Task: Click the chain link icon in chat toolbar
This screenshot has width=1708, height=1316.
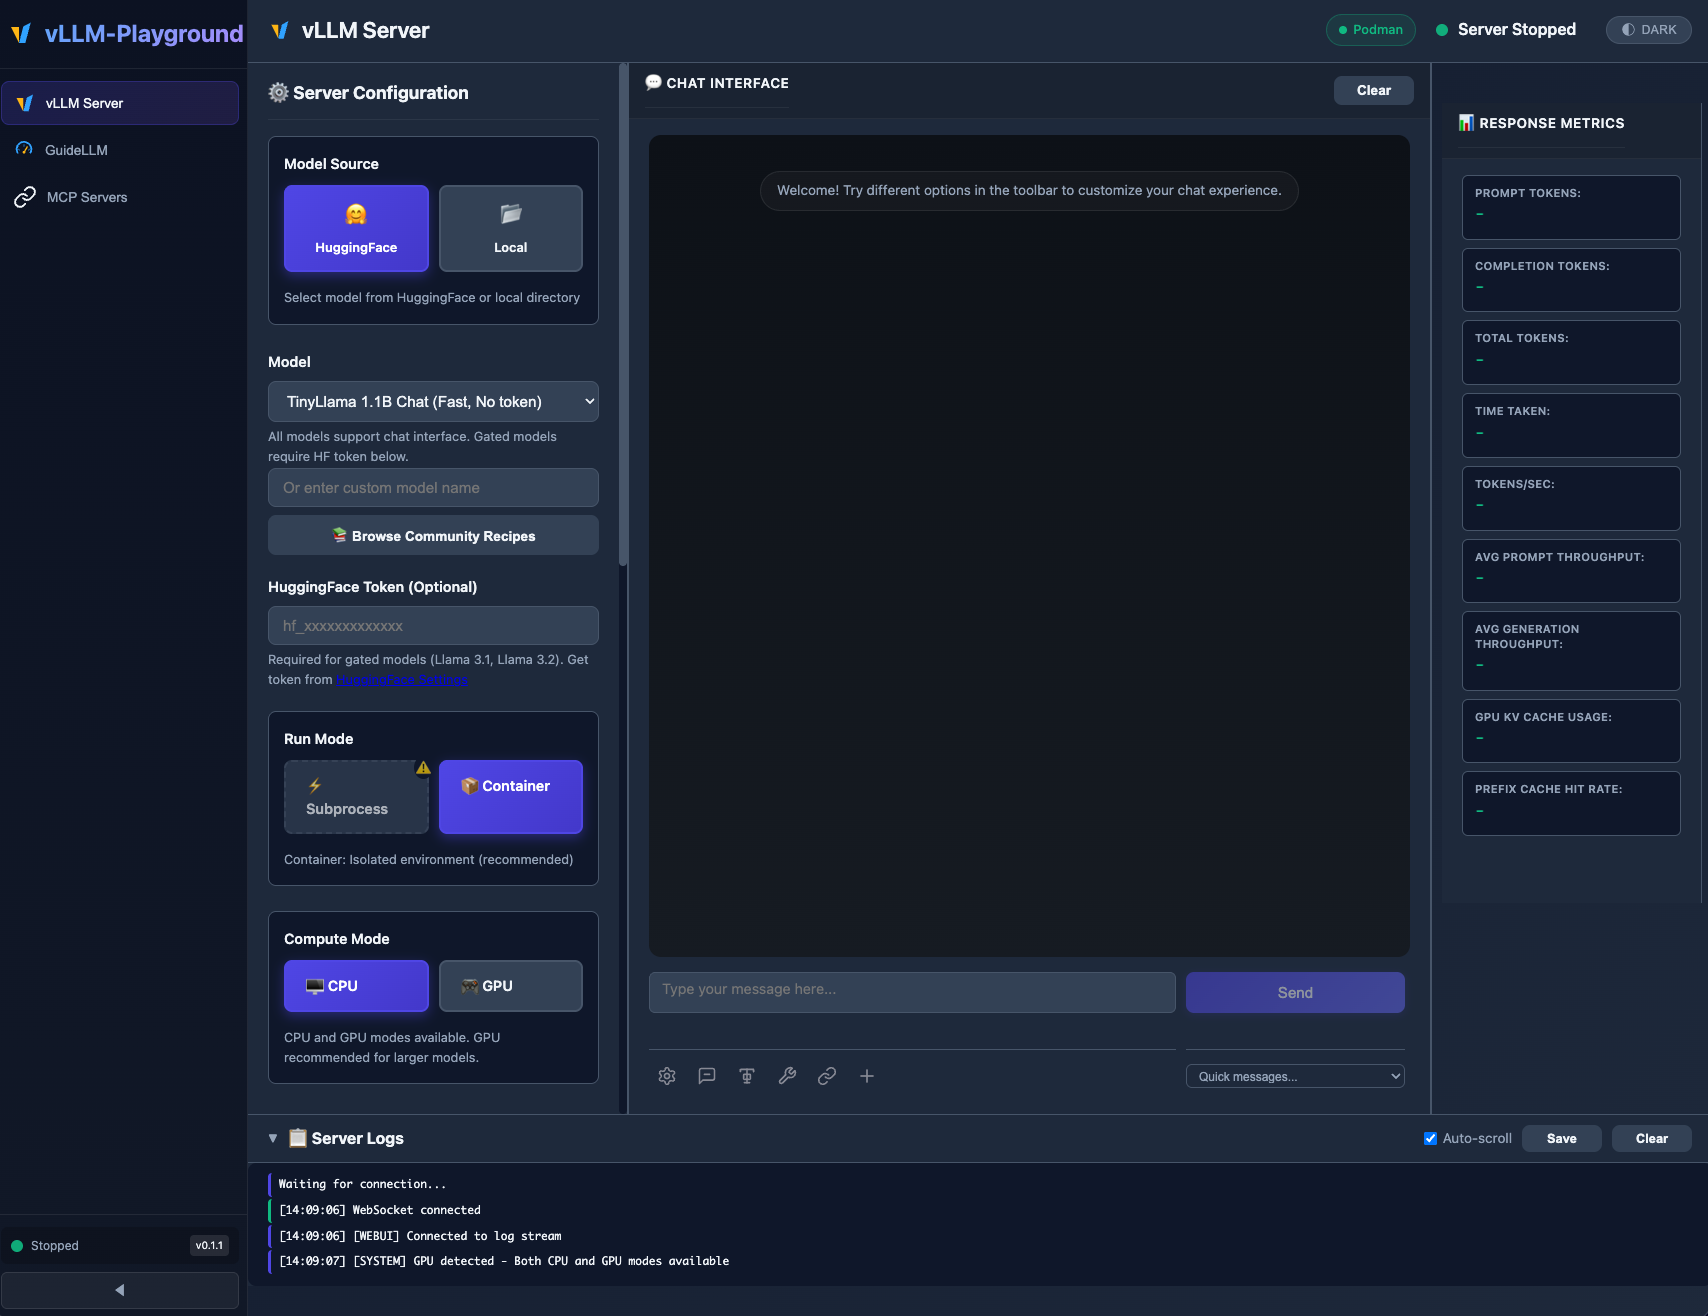Action: [827, 1076]
